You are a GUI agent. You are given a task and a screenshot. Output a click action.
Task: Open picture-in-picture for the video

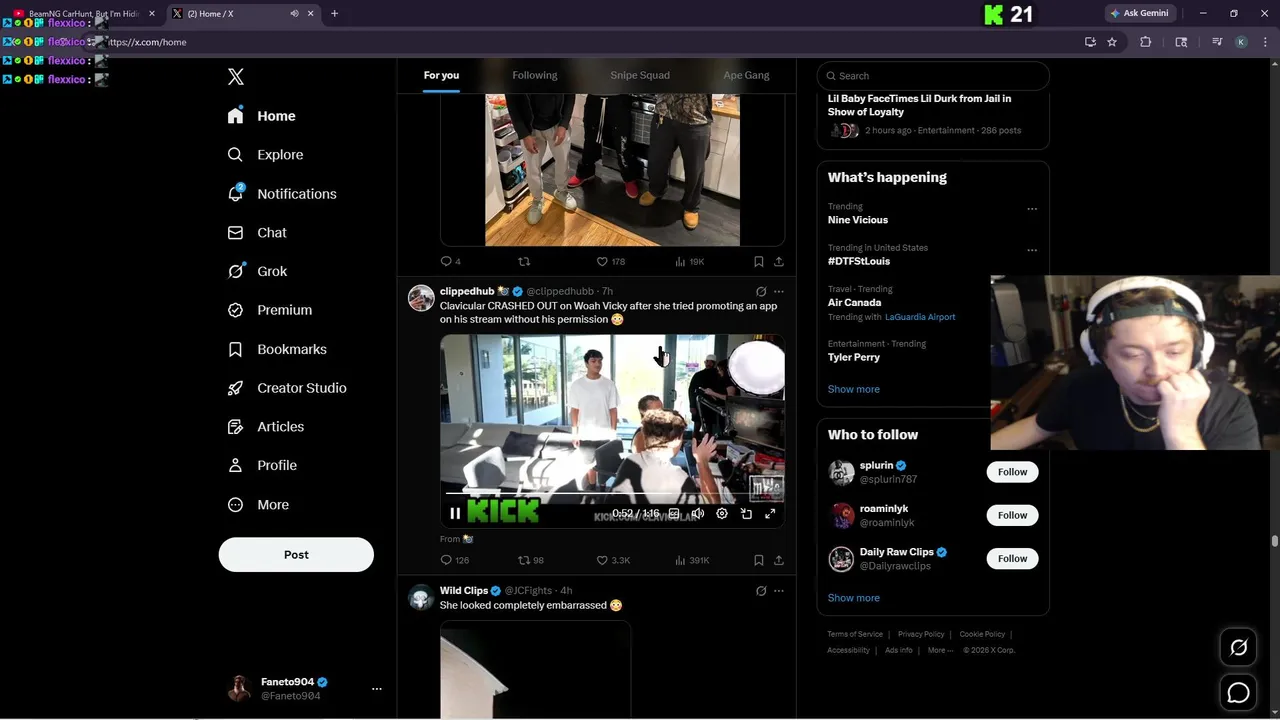[x=746, y=514]
